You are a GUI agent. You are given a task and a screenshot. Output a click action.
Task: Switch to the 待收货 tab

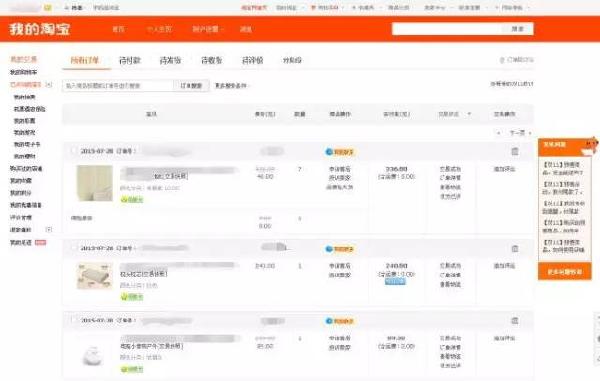click(212, 60)
